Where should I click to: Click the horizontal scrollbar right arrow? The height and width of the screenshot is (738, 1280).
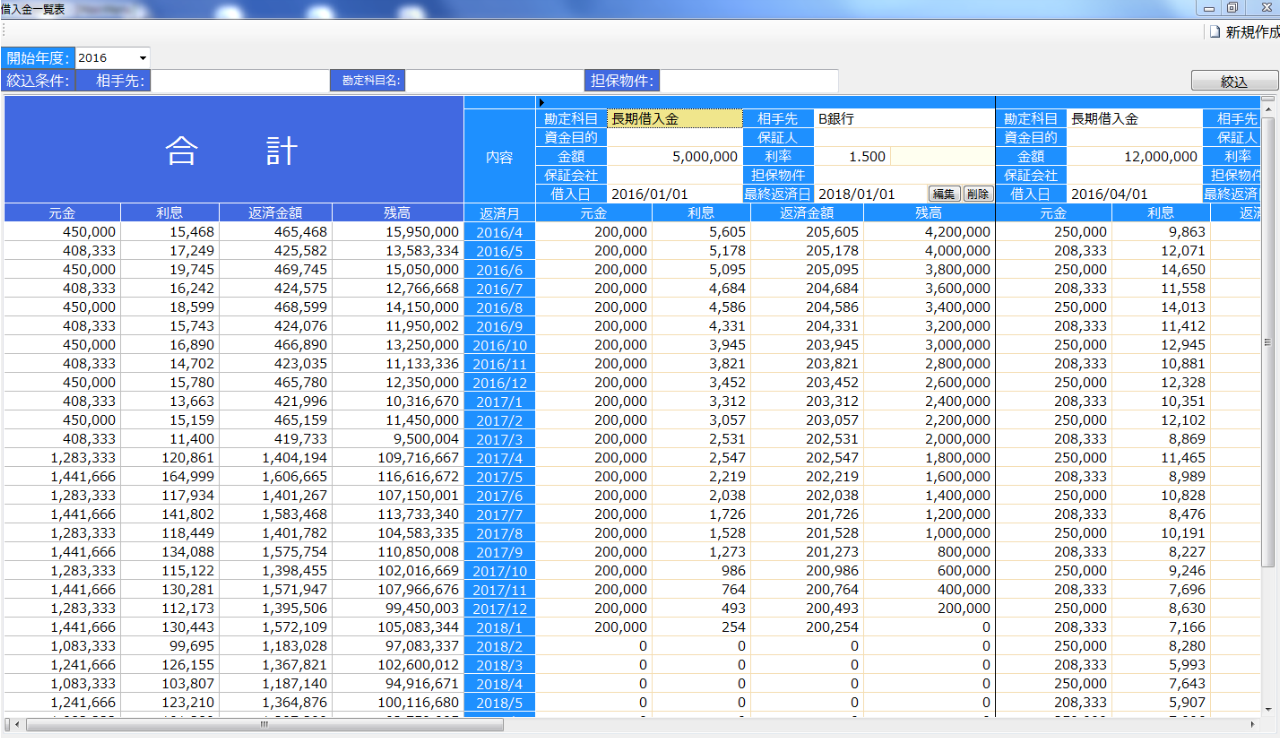1252,724
